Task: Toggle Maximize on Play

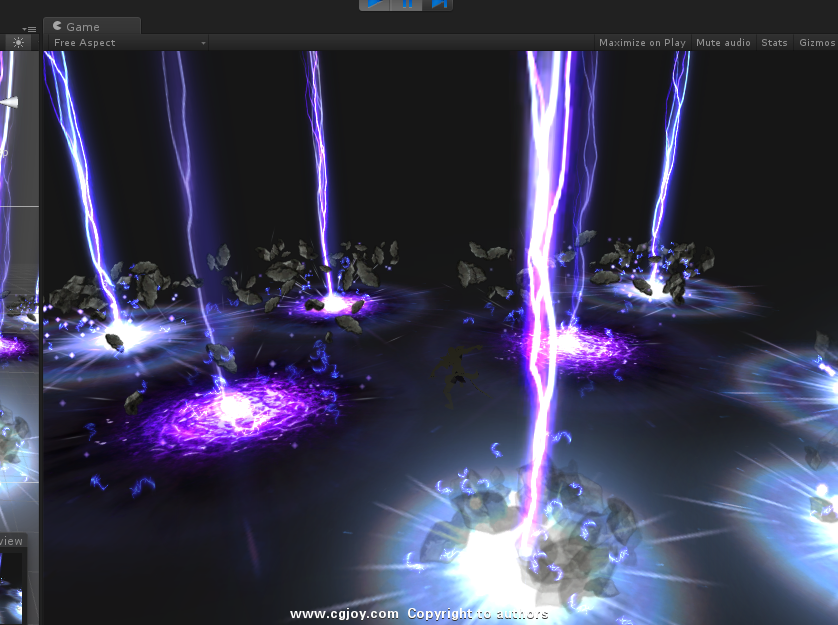Action: 642,43
